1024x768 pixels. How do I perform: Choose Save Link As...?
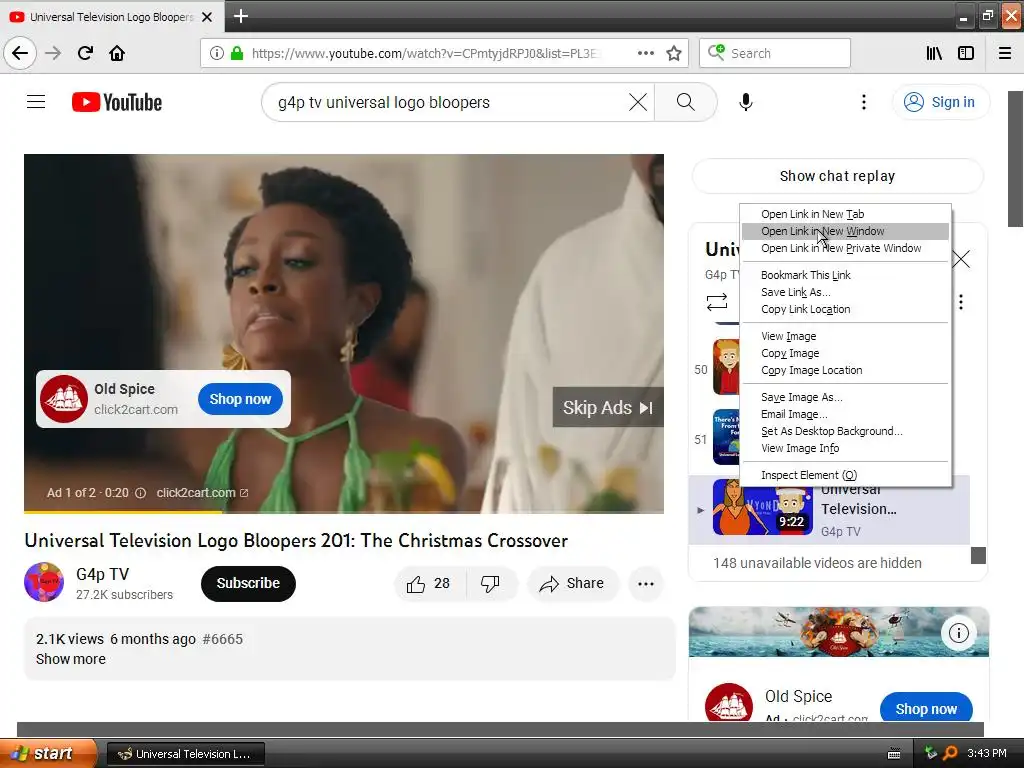click(845, 292)
